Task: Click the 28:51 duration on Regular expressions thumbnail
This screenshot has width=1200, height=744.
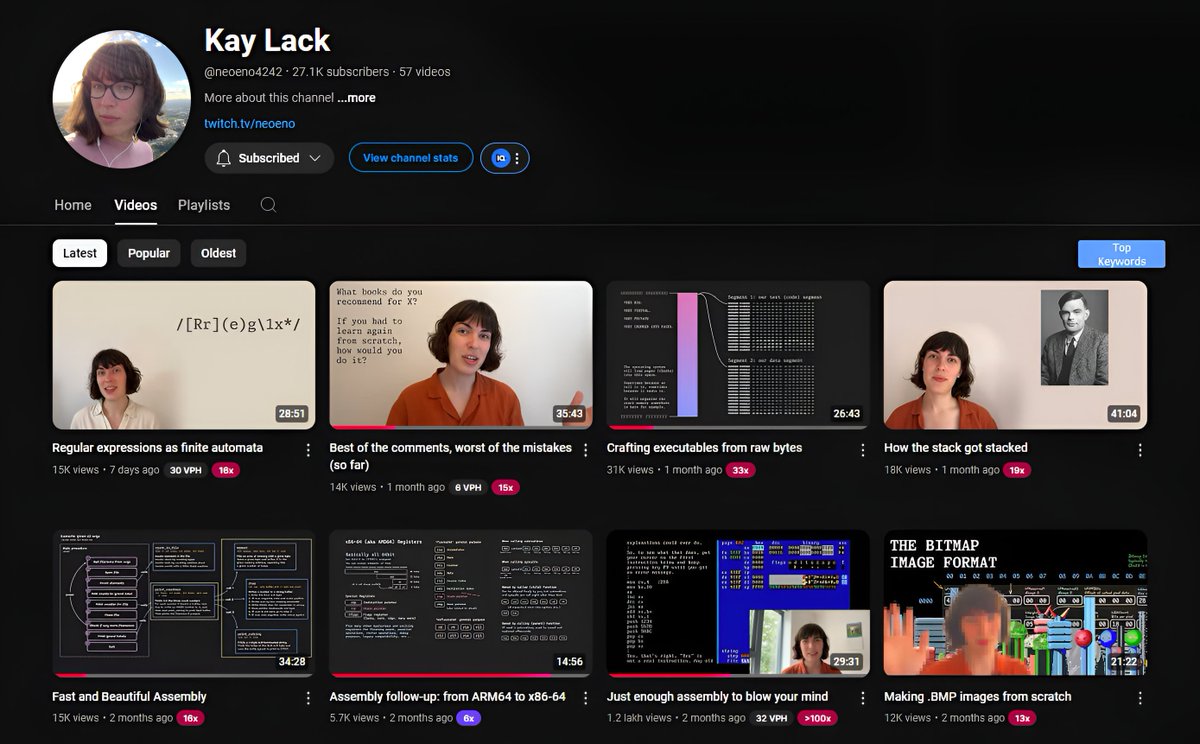Action: (292, 413)
